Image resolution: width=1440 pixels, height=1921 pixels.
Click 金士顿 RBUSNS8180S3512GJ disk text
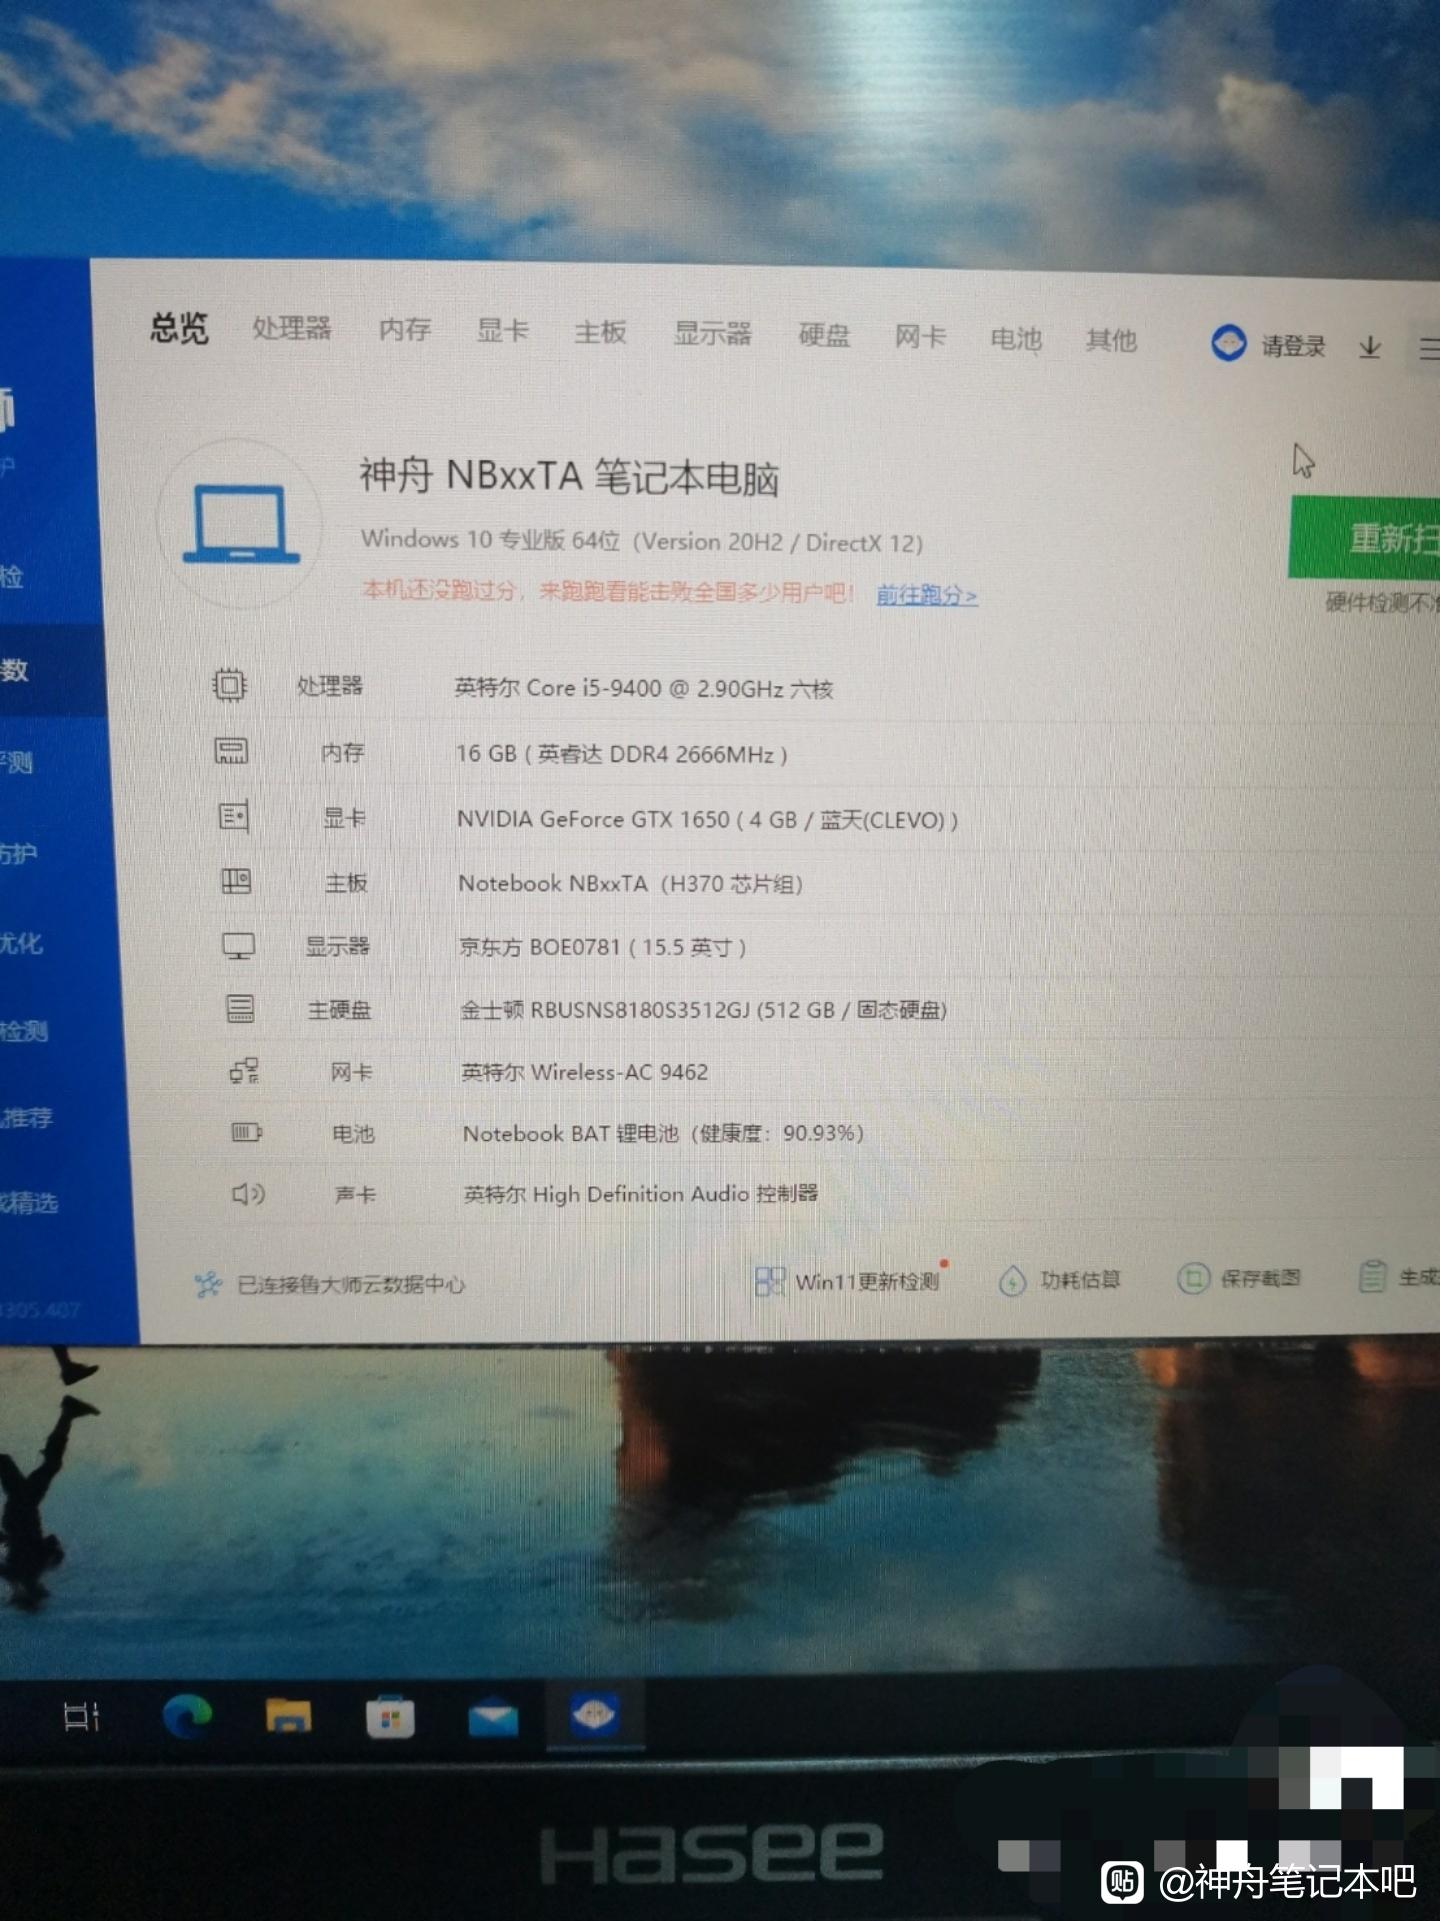click(704, 1010)
